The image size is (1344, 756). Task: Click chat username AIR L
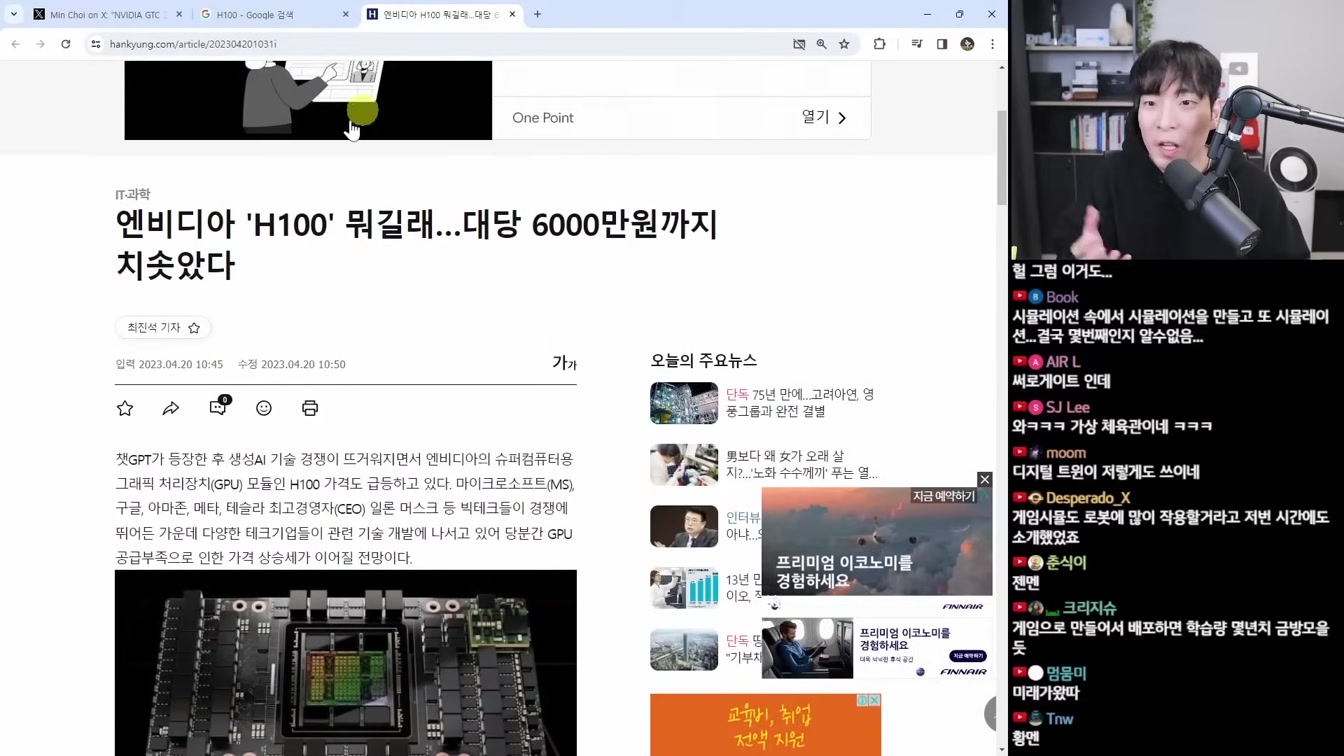click(1063, 362)
